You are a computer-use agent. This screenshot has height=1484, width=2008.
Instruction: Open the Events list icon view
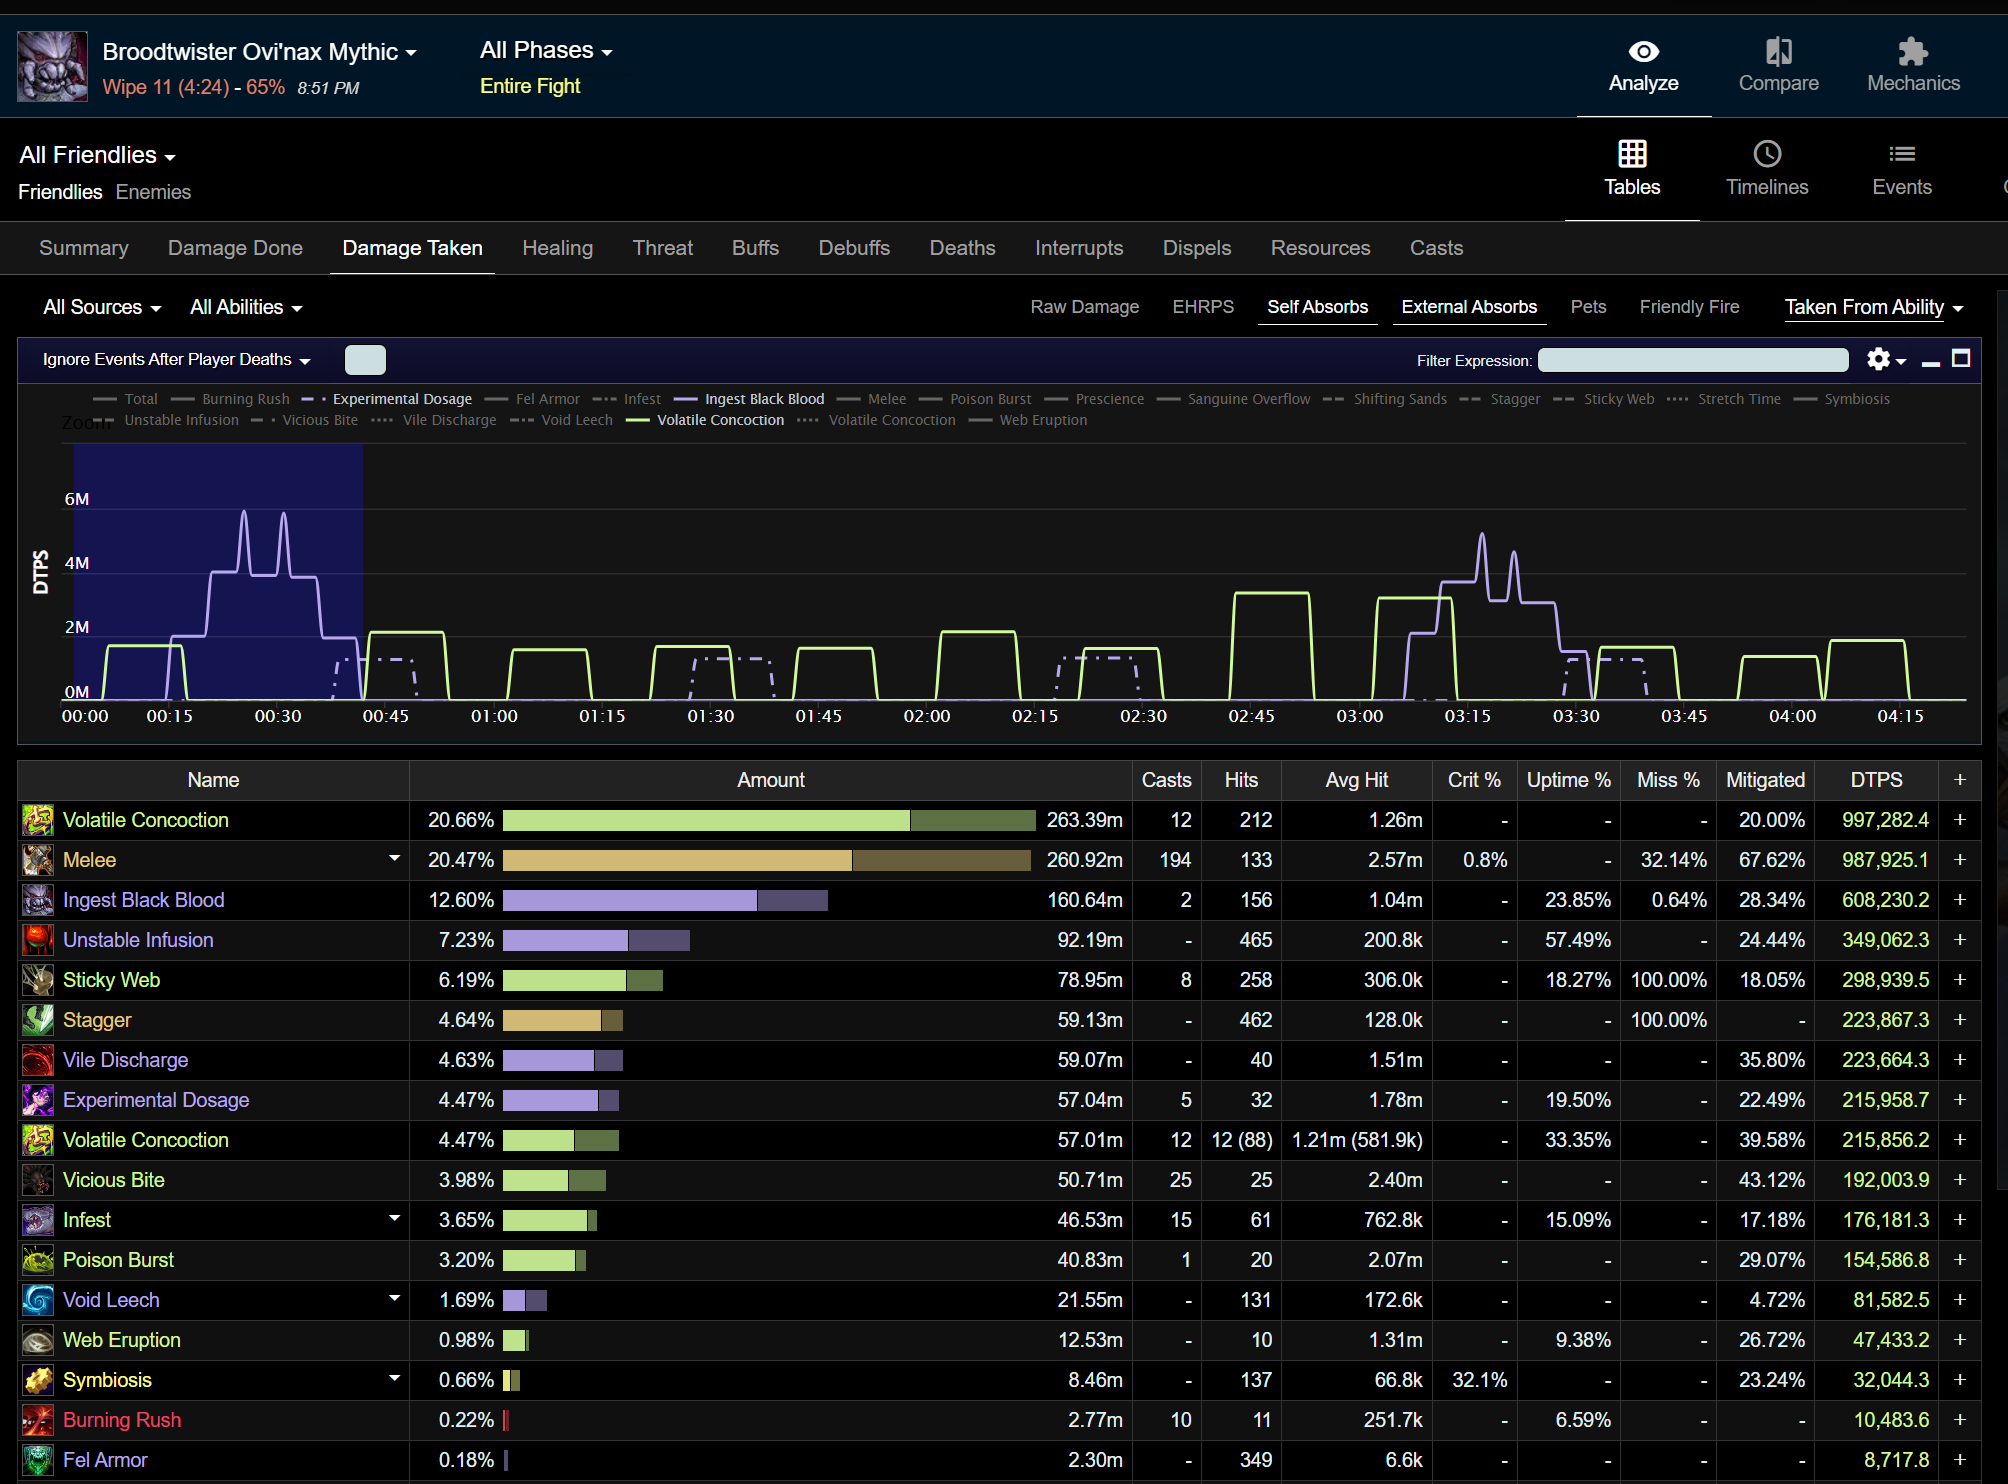(1901, 154)
